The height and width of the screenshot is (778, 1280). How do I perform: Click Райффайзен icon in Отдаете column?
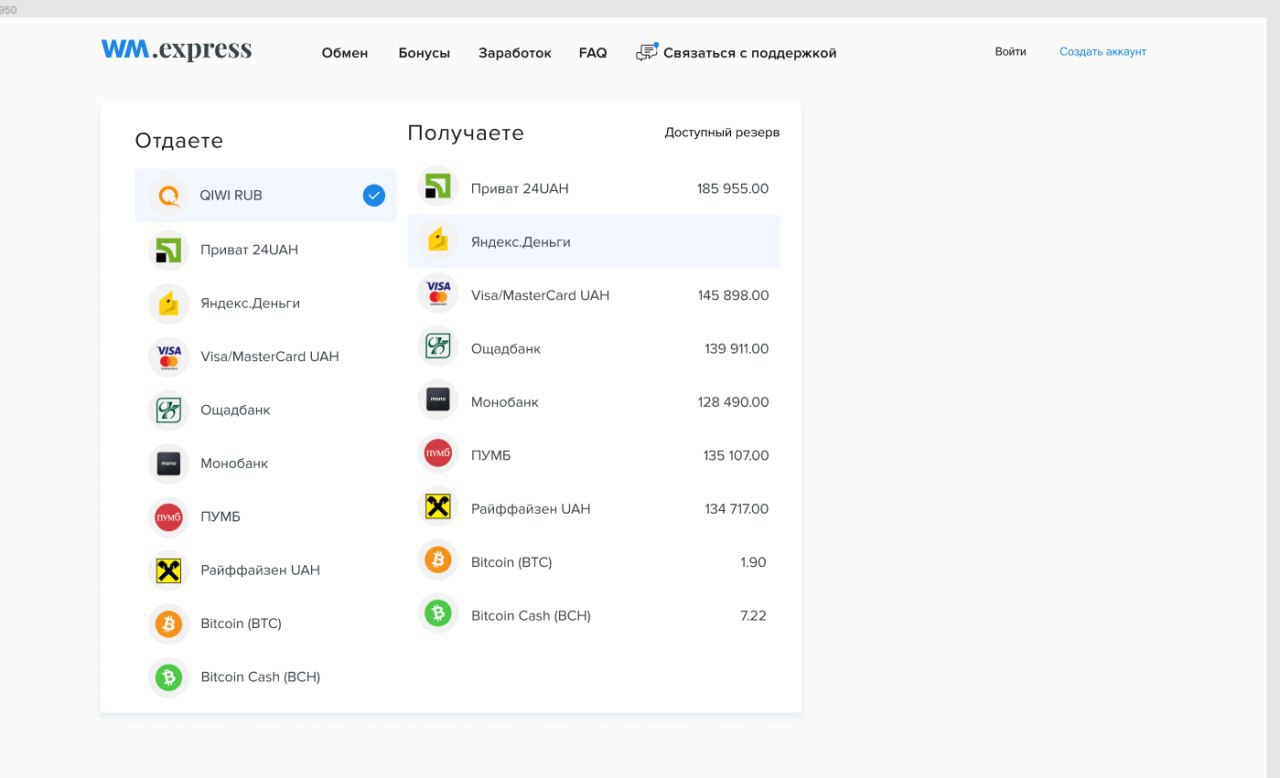pyautogui.click(x=169, y=570)
